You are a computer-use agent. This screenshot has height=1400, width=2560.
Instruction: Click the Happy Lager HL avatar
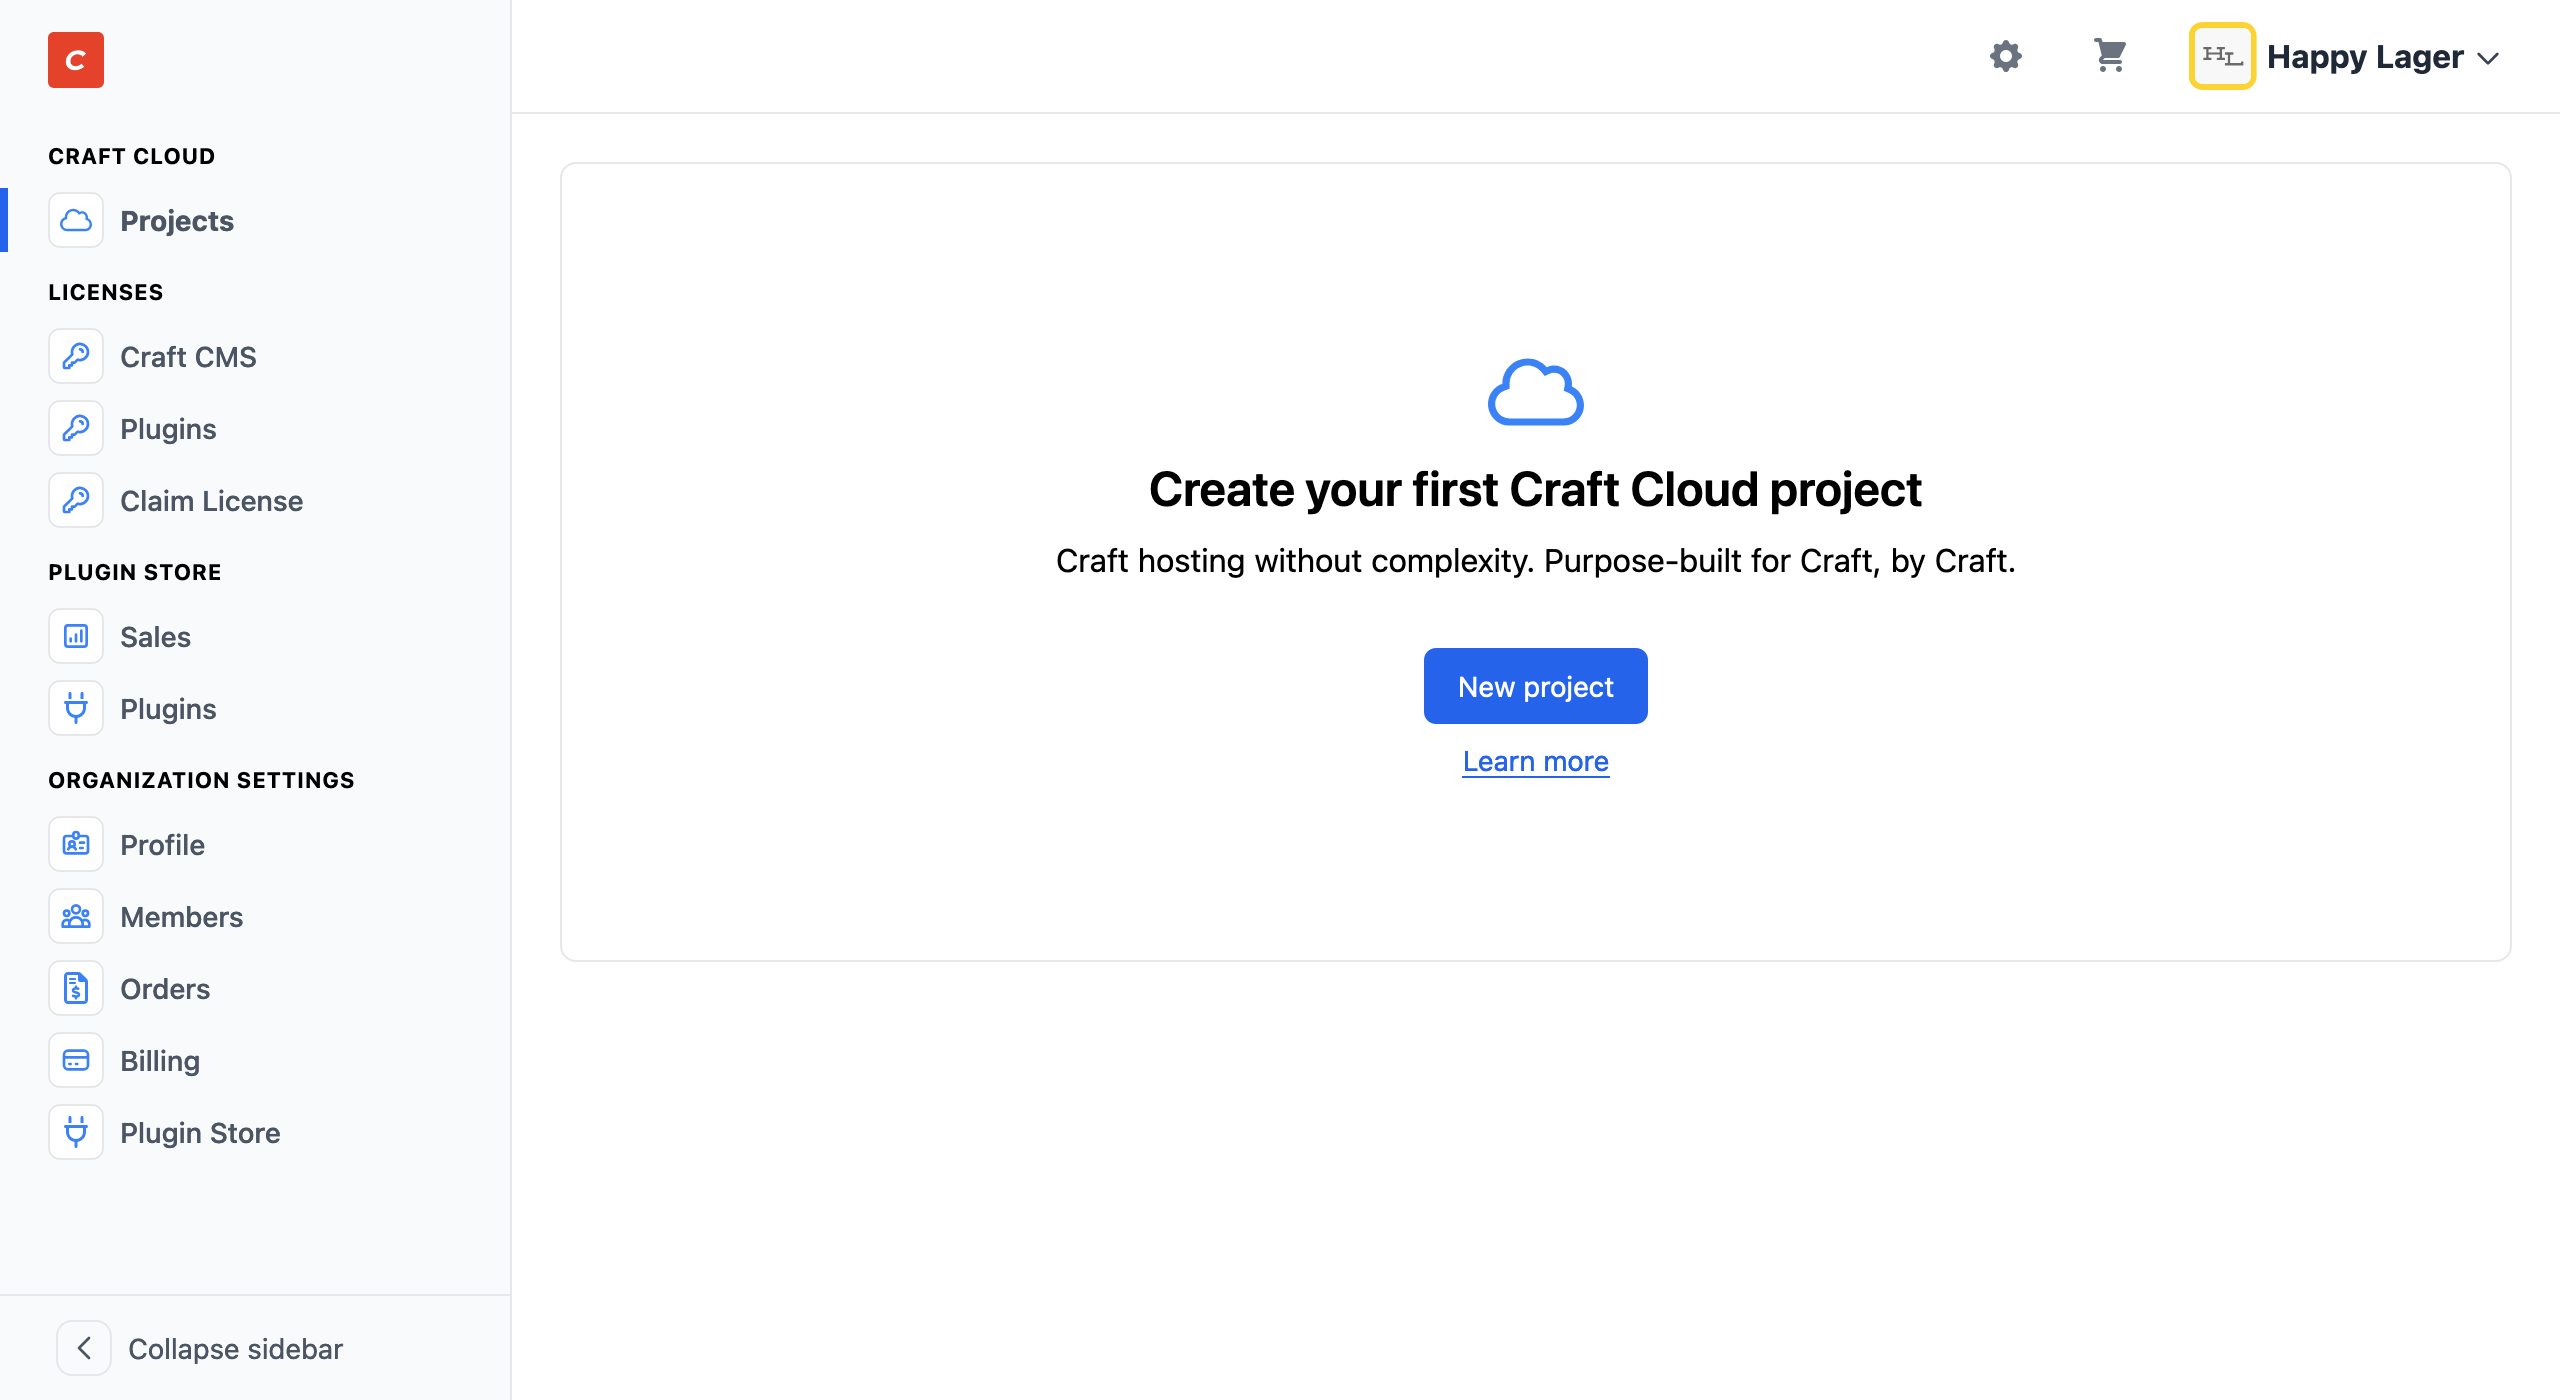[x=2222, y=56]
